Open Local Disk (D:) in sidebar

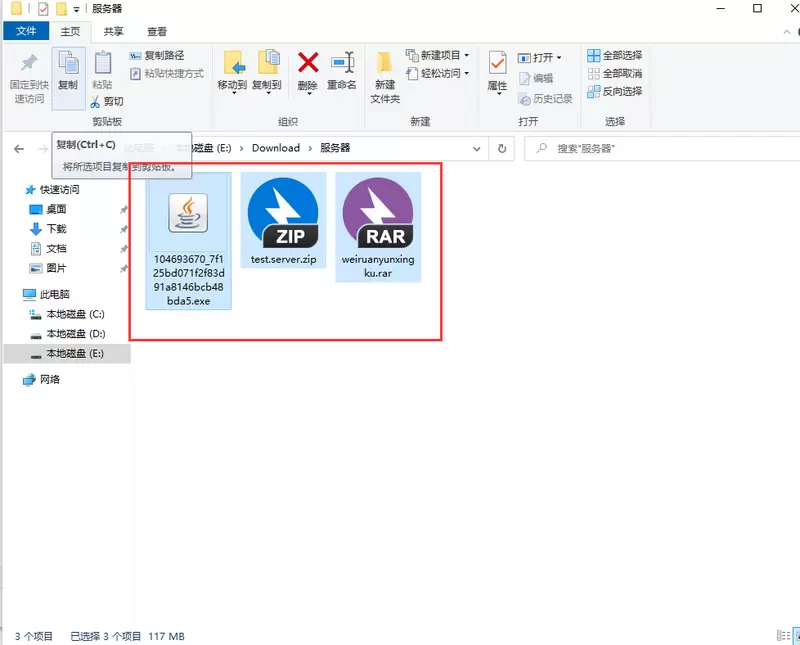tap(67, 334)
